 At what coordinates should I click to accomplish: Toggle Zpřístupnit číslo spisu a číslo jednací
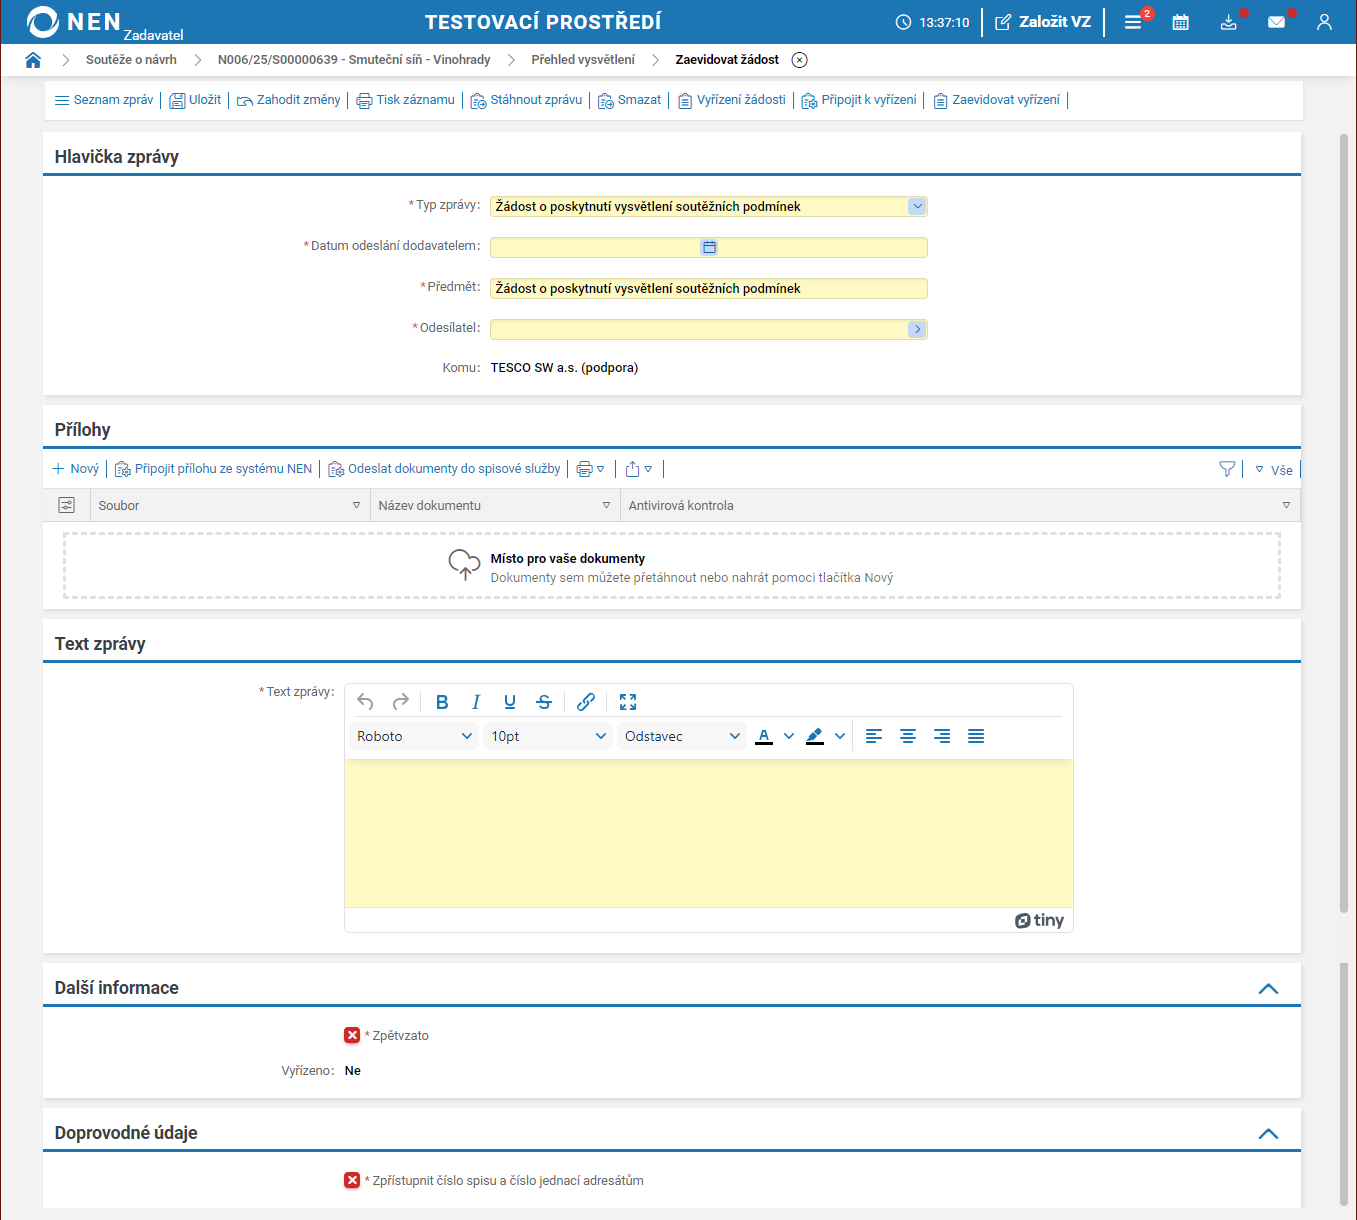pos(352,1180)
